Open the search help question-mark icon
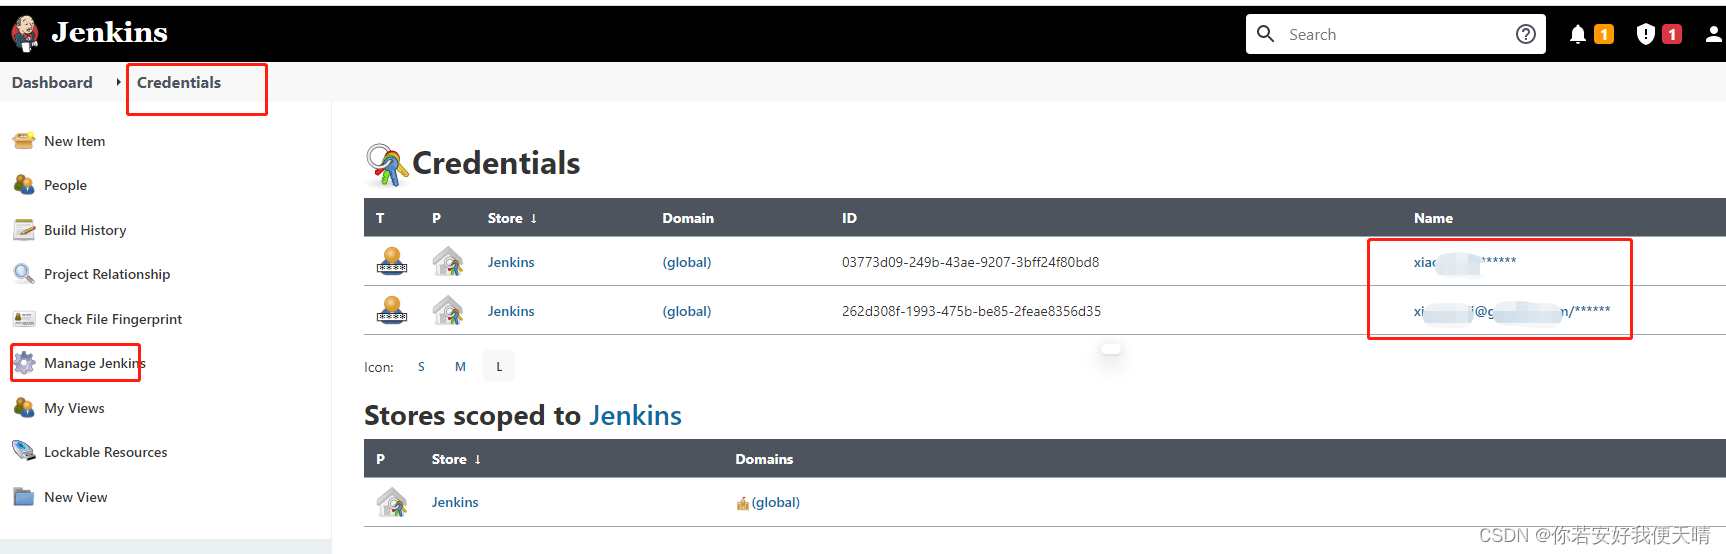Screen dimensions: 1726x554 click(1526, 34)
